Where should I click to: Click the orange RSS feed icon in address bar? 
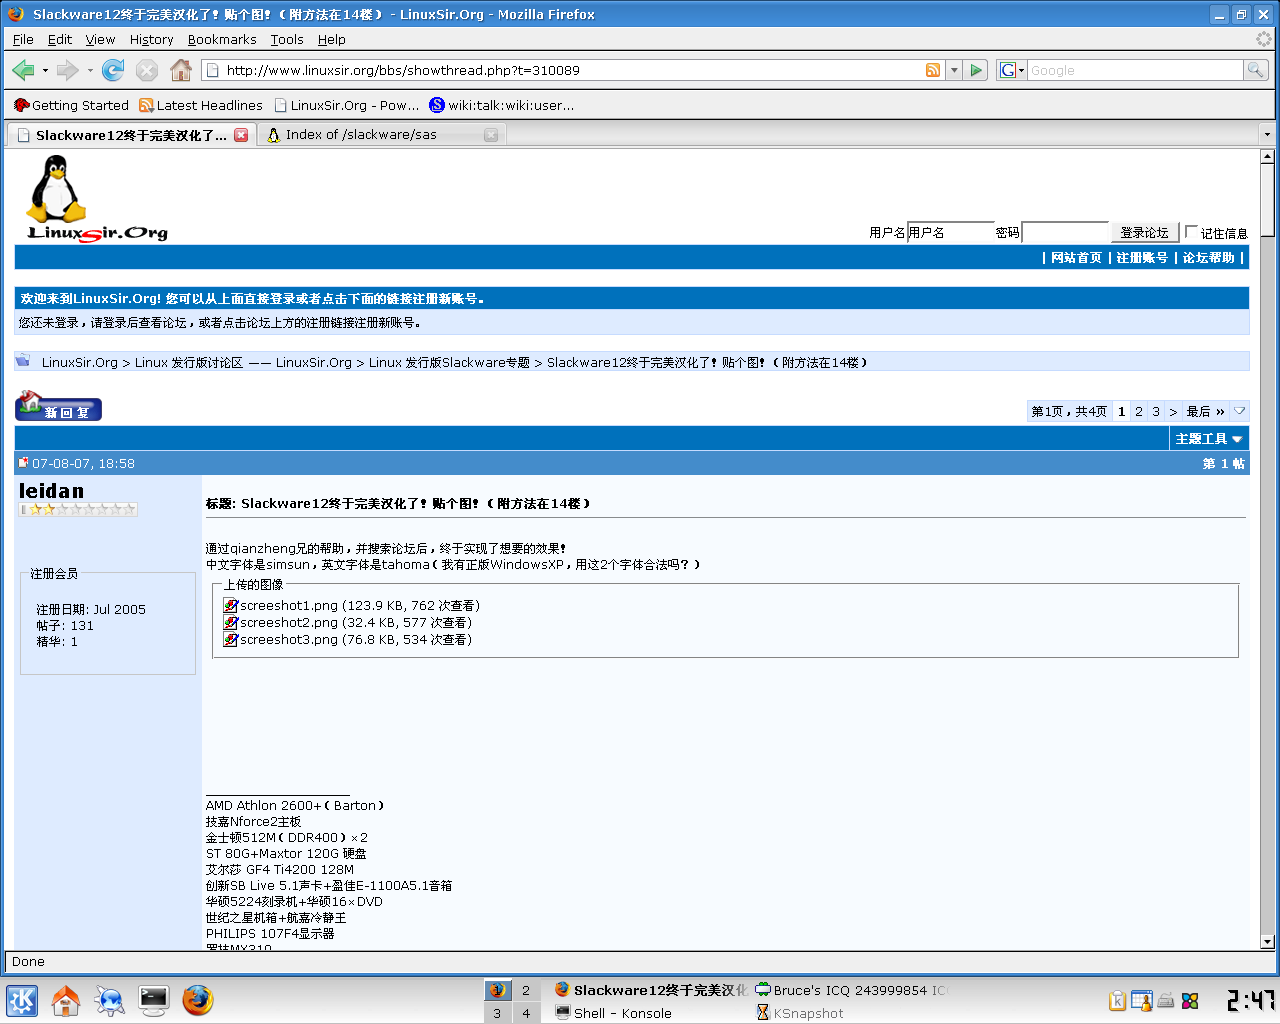point(933,70)
